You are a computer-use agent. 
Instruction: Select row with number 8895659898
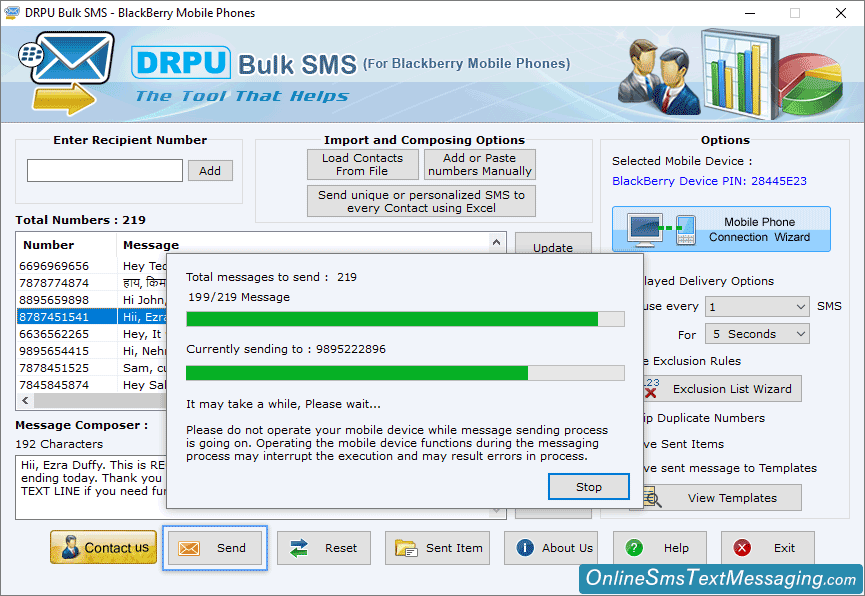click(92, 300)
